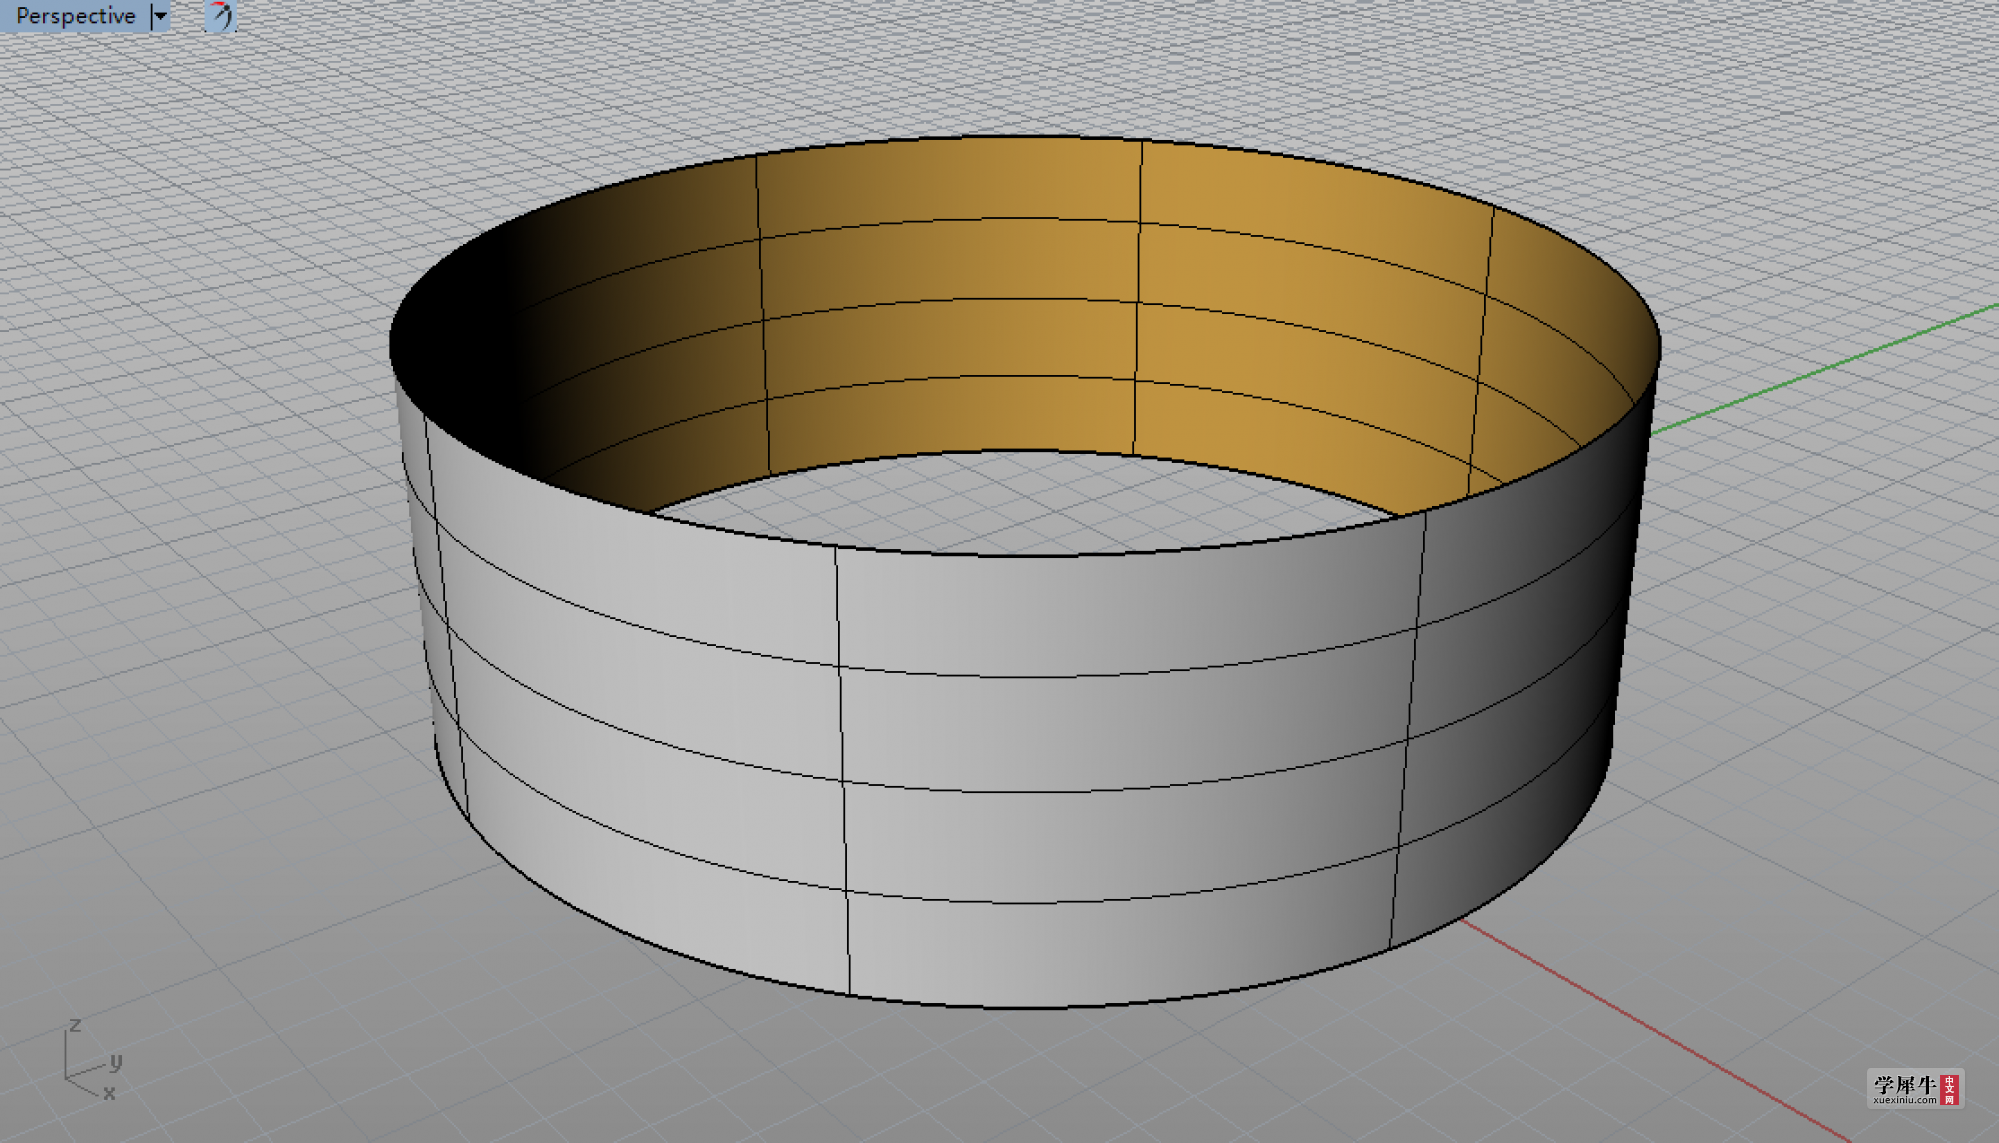The image size is (1999, 1143).
Task: Click the XYZ world axes icon
Action: click(92, 1060)
